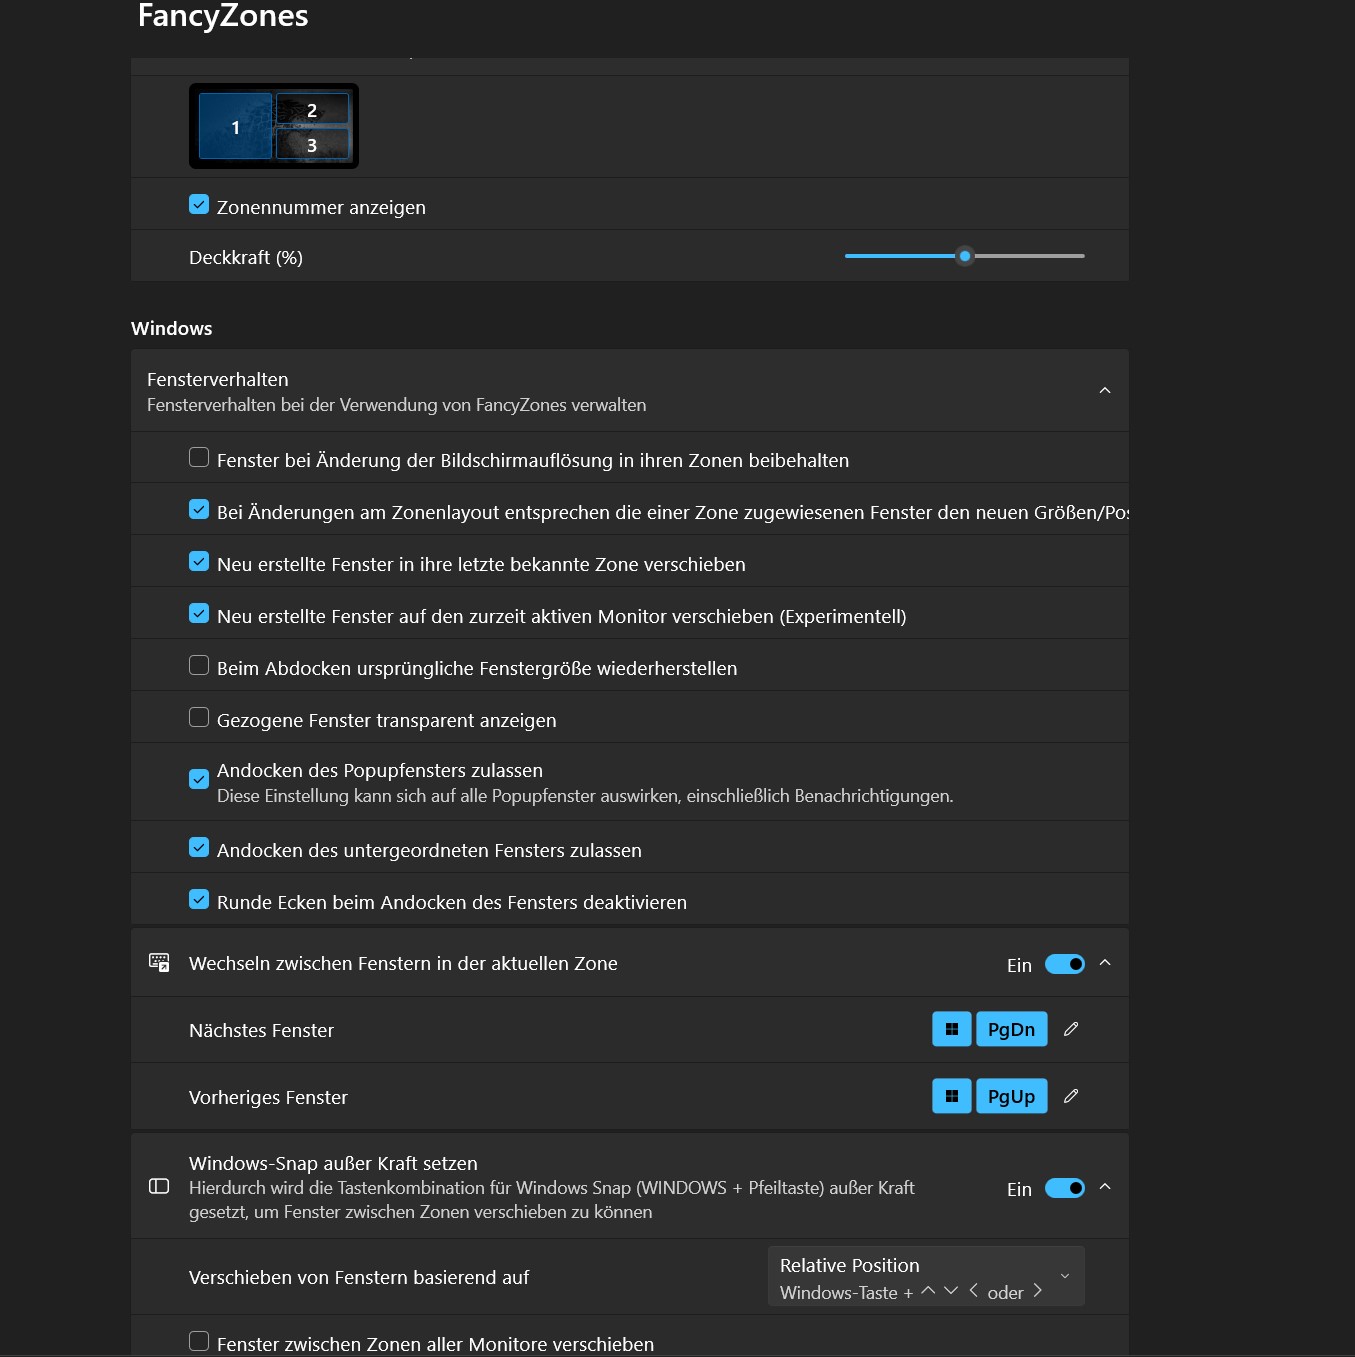Enable Fenster bei Änderung der Bildschirmauflösung checkbox
The image size is (1355, 1357).
click(199, 457)
